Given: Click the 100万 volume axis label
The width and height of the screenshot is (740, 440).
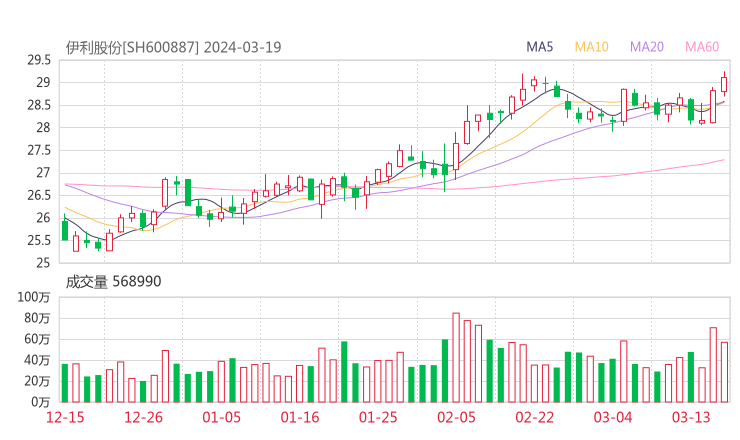Looking at the screenshot, I should (x=34, y=297).
